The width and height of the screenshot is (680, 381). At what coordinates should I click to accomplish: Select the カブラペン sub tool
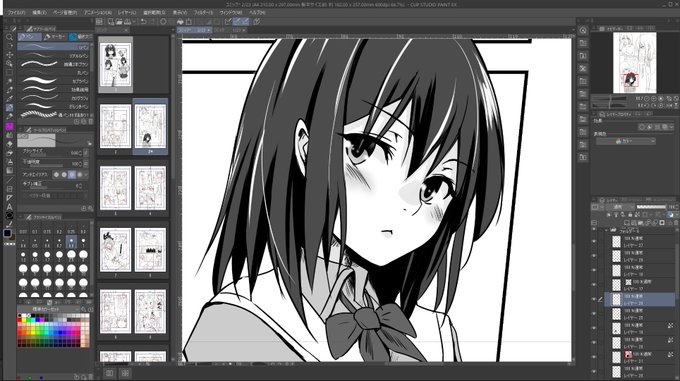[54, 81]
